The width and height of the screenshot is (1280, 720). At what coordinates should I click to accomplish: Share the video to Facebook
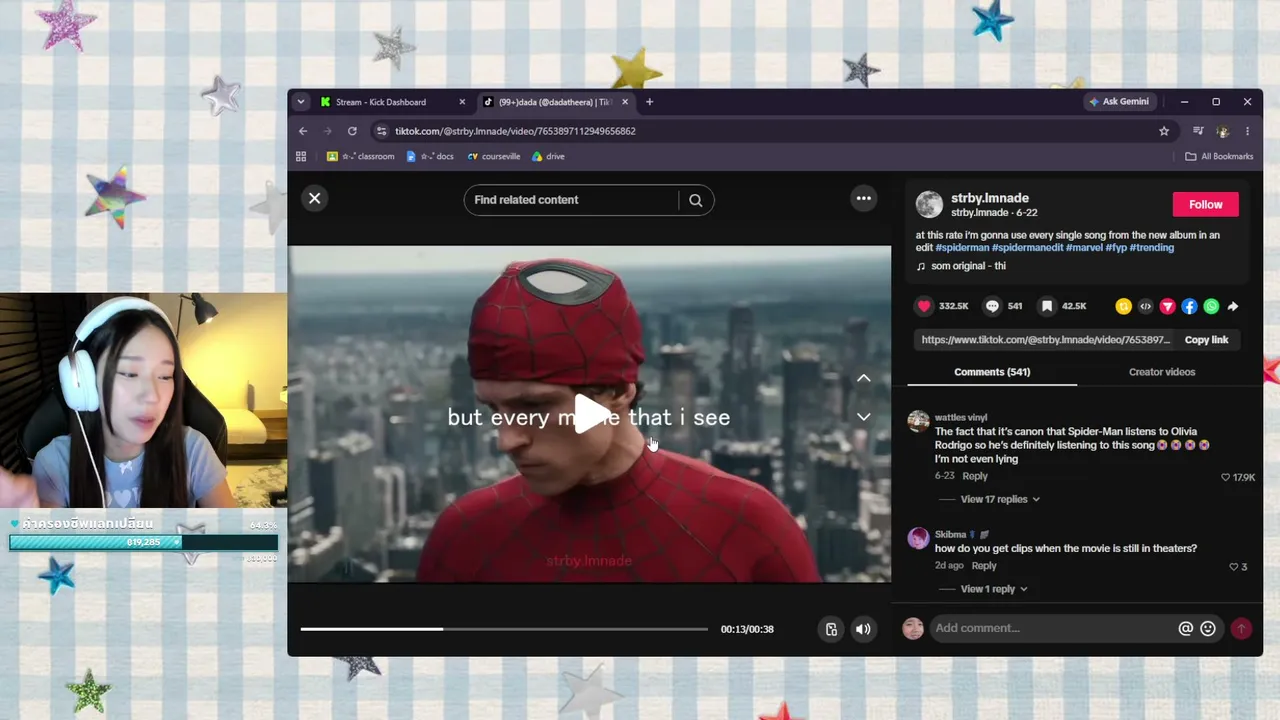(x=1189, y=307)
